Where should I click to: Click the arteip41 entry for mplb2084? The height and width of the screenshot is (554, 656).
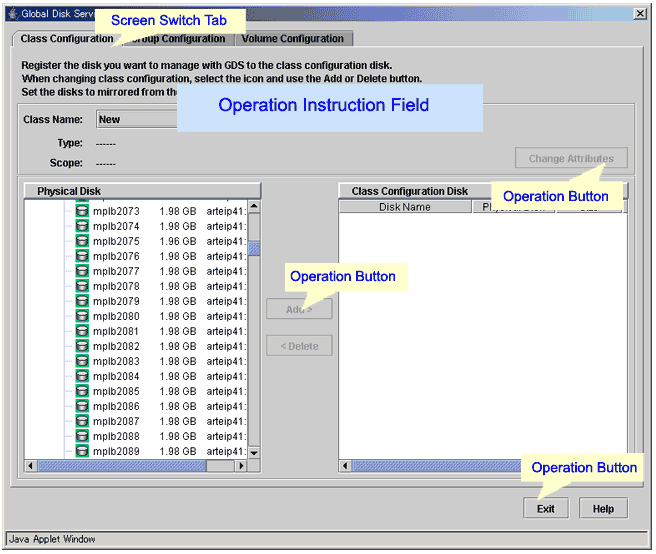point(226,377)
